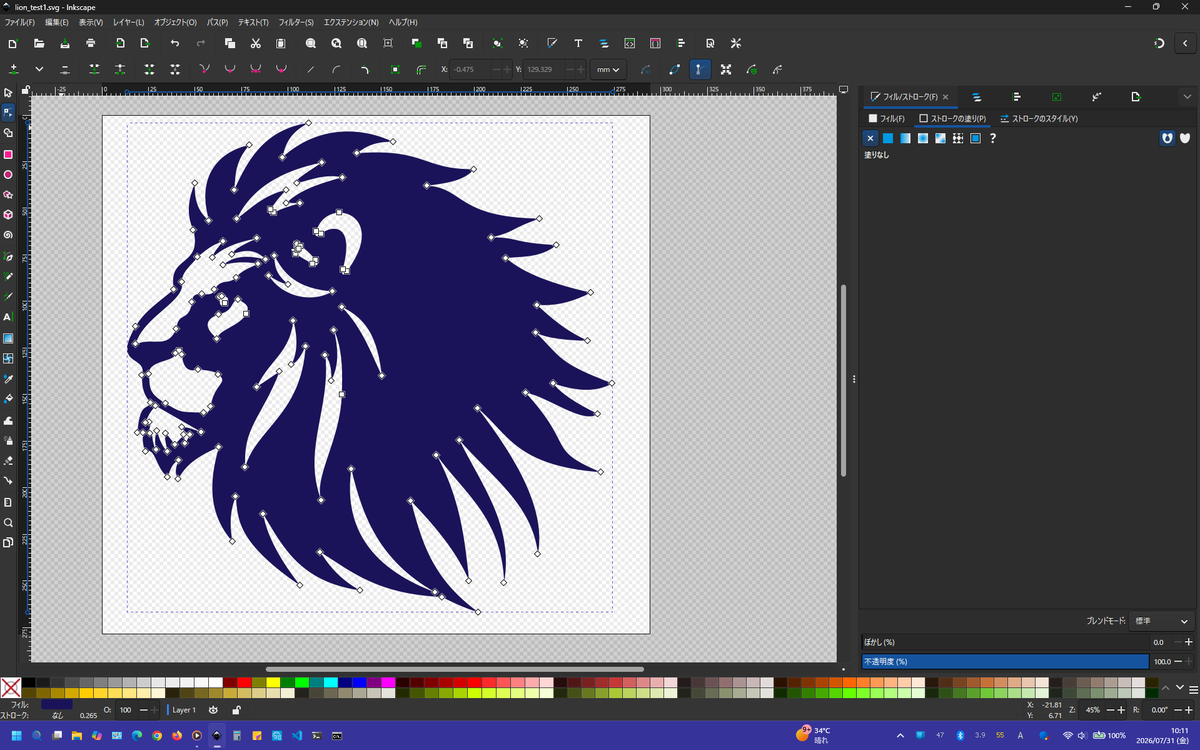This screenshot has width=1200, height=750.
Task: Expand the dock panel chevron menu
Action: point(1187,97)
